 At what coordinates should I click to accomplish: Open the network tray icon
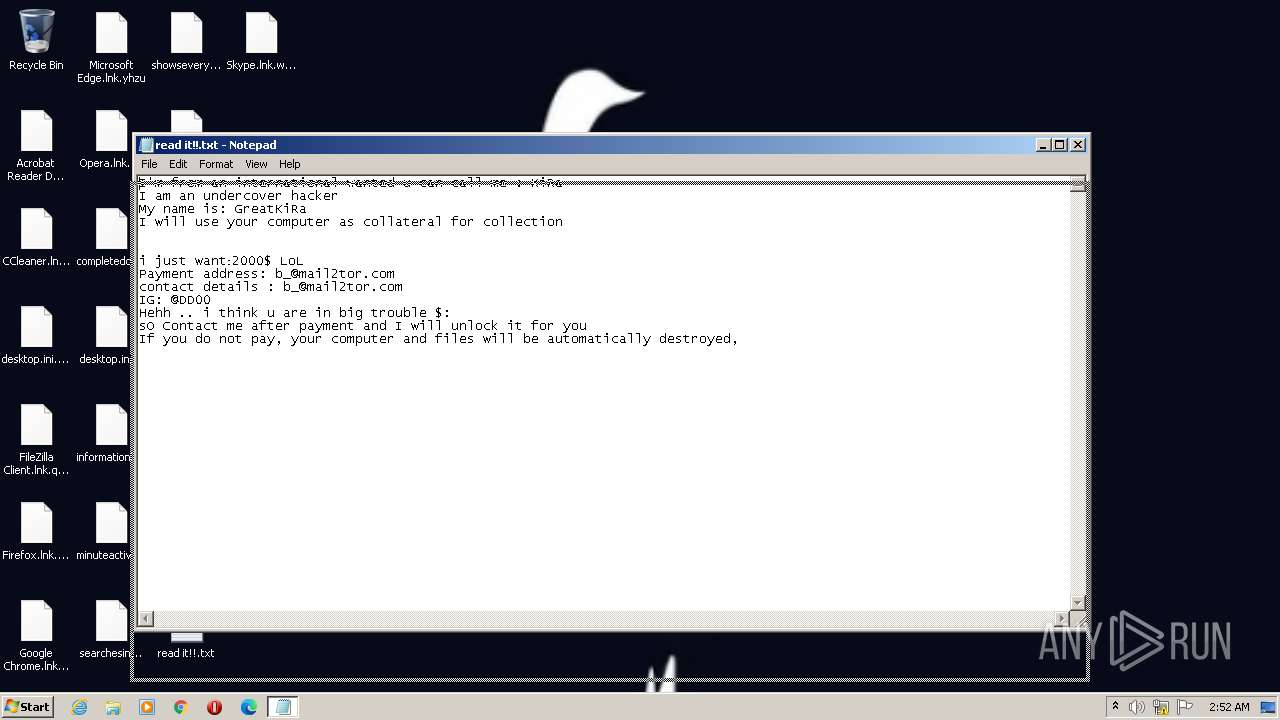1161,707
